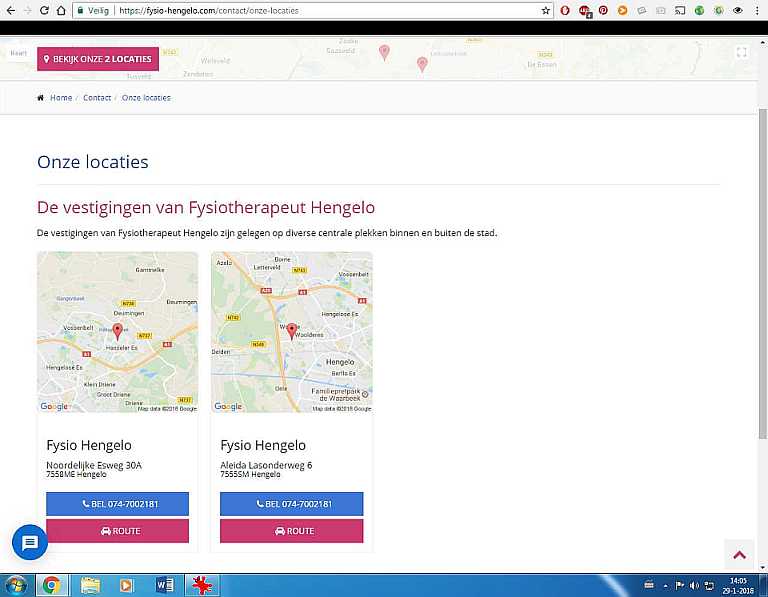Viewport: 768px width, 597px height.
Task: Click Fysio Hengelo heading above Aleida Lasonderweg
Action: point(263,445)
